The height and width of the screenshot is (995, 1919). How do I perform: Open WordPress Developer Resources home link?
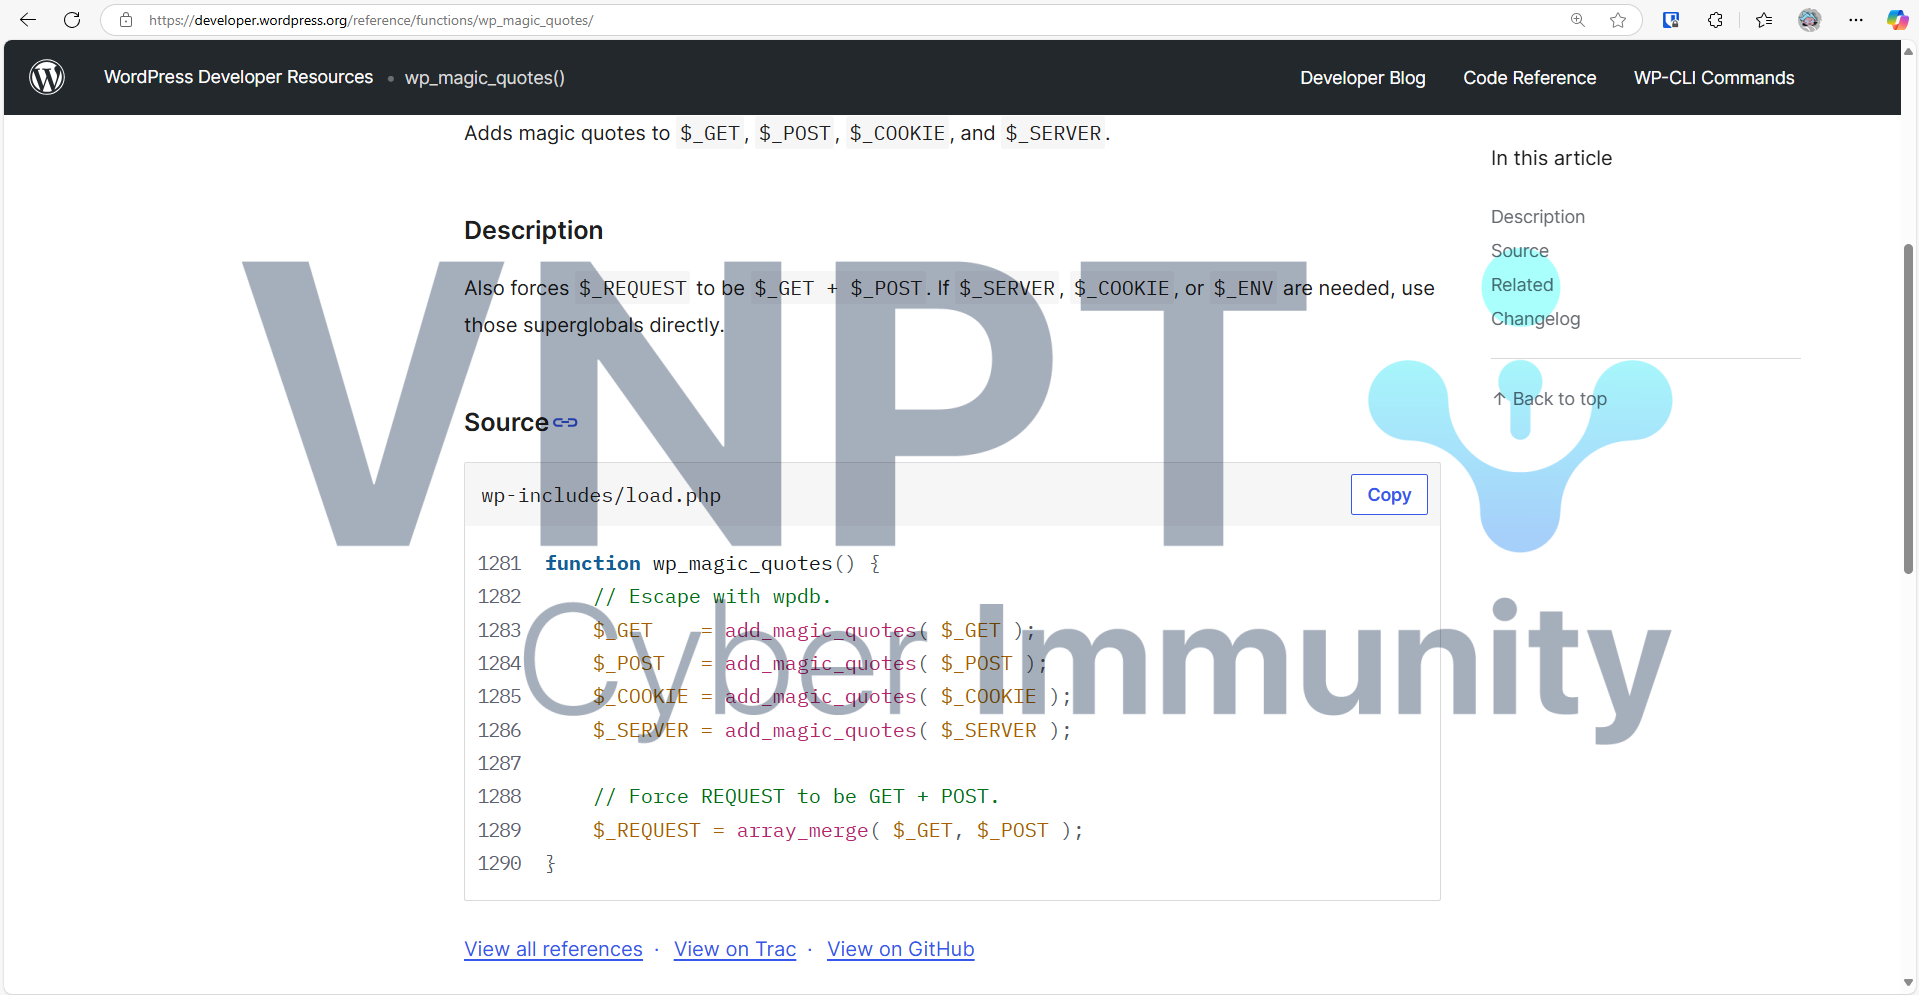click(x=238, y=77)
